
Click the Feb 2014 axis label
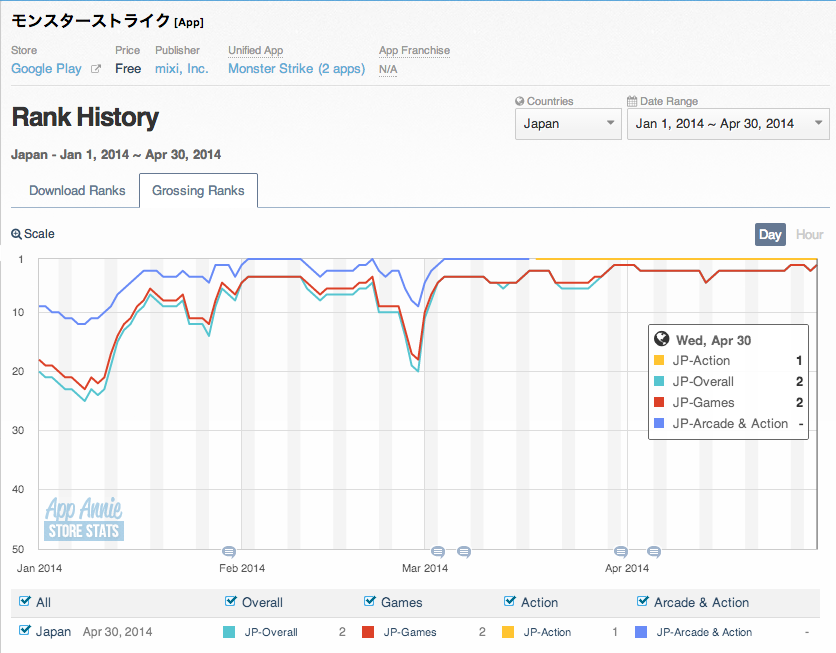pos(242,568)
